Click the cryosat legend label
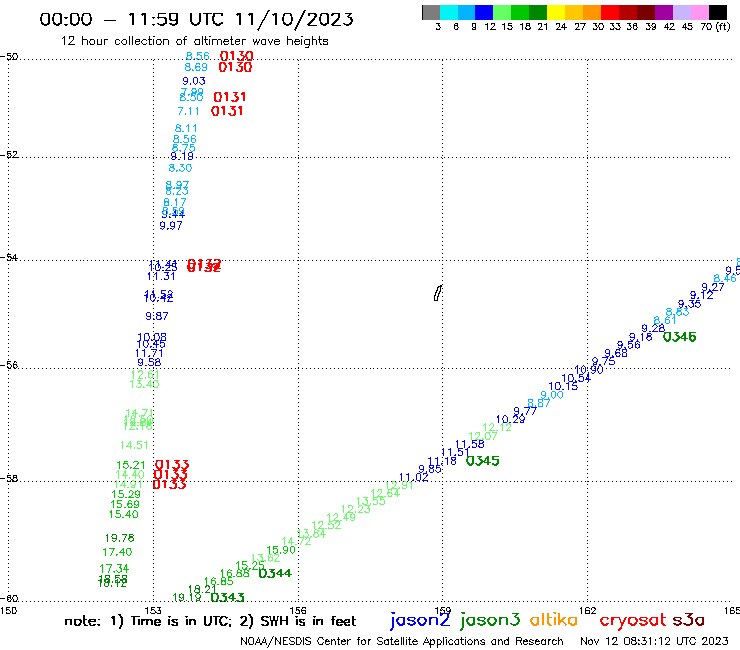Image resolution: width=740 pixels, height=650 pixels. (633, 621)
